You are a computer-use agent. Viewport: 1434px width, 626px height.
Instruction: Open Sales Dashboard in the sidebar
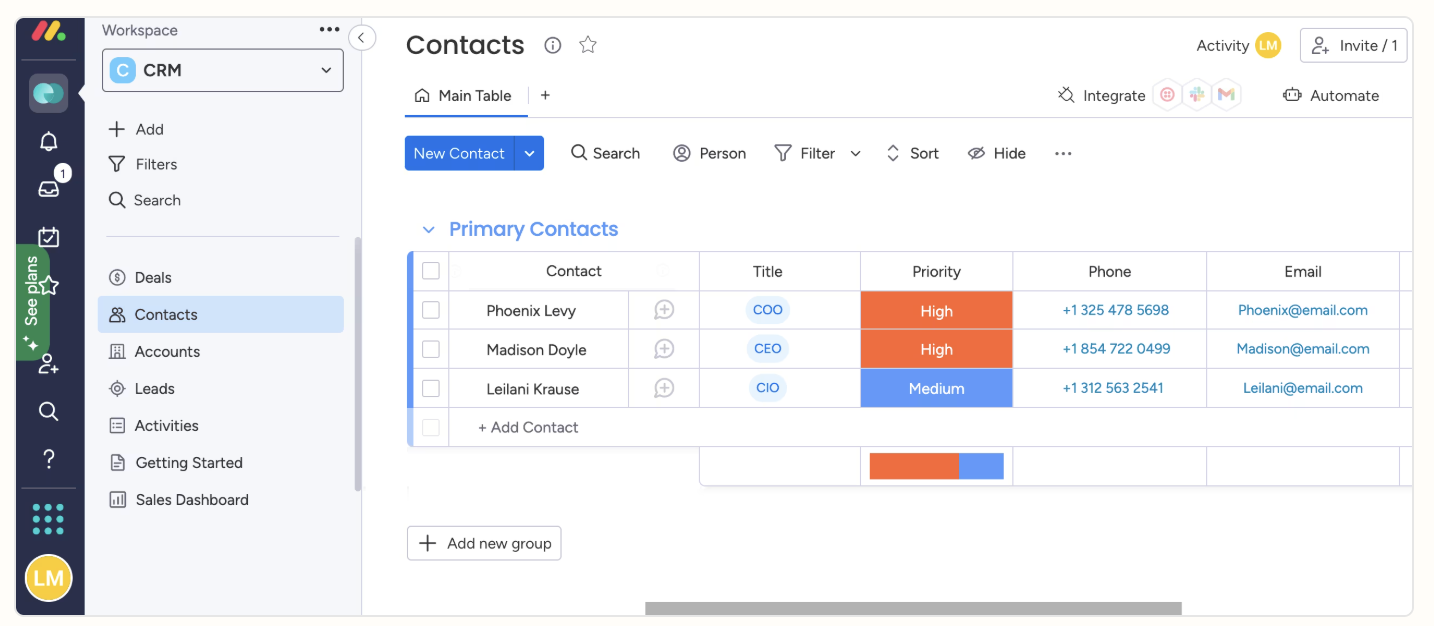[x=192, y=500]
